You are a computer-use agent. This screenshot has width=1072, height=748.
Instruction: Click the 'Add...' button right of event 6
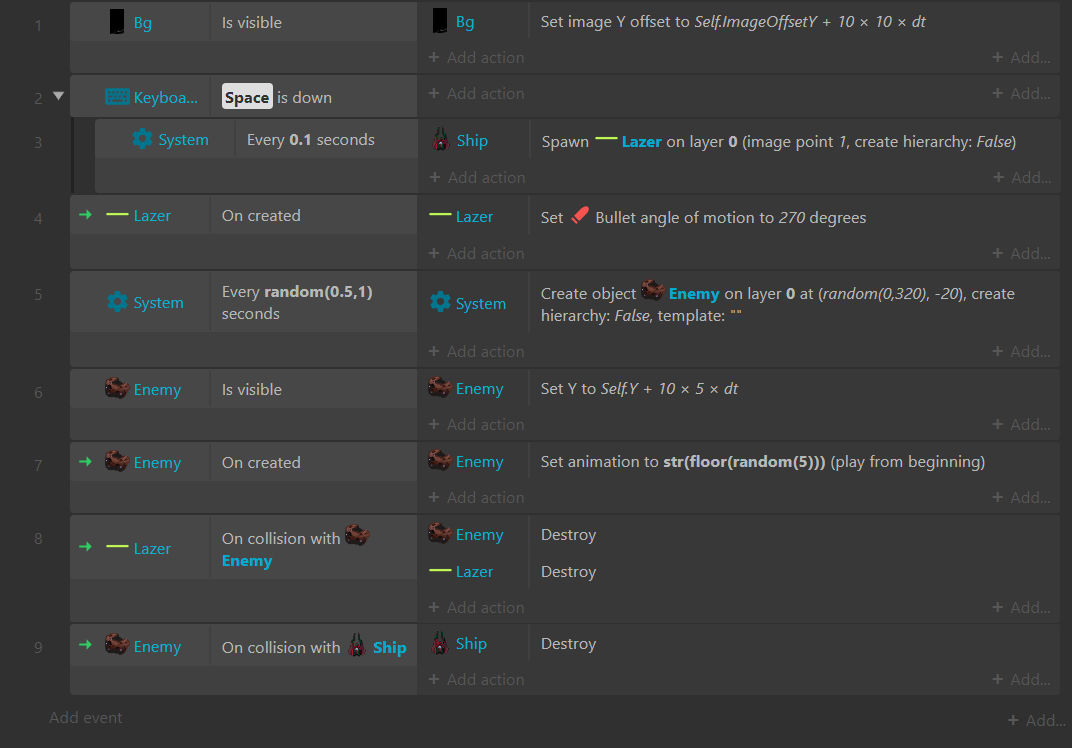point(1021,425)
